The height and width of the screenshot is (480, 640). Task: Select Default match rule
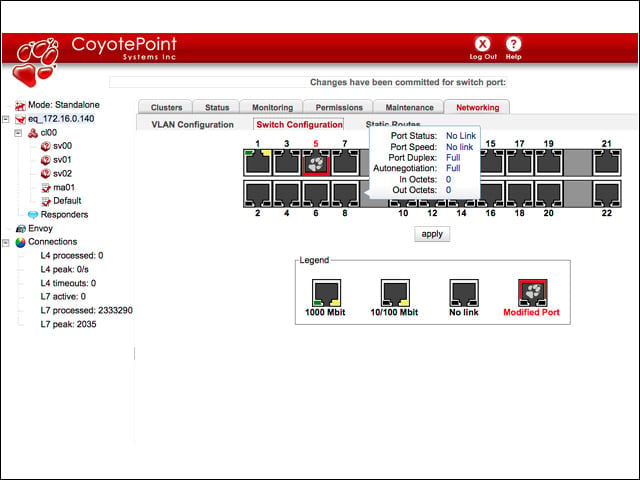[67, 201]
